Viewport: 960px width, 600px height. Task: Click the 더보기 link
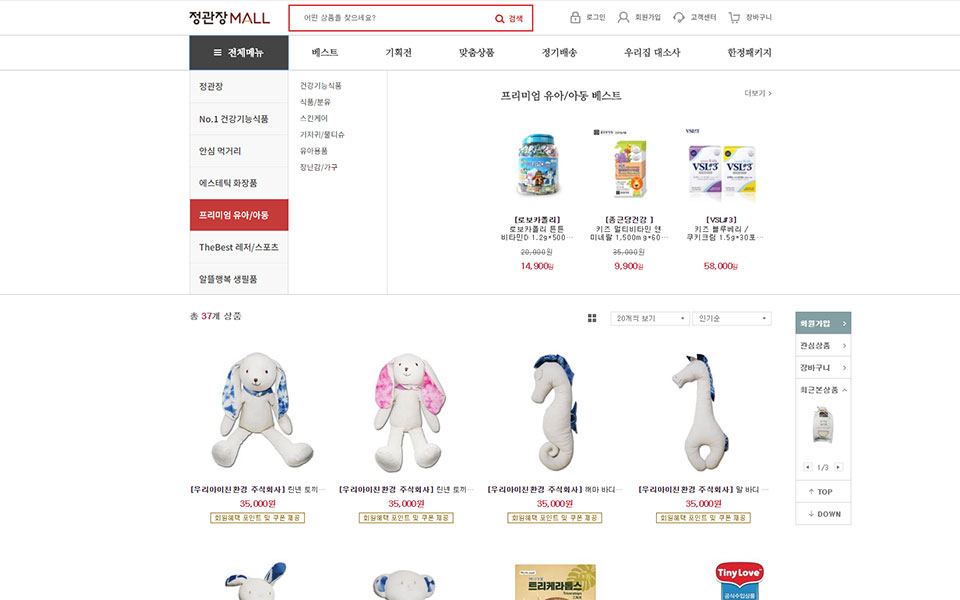(x=757, y=93)
